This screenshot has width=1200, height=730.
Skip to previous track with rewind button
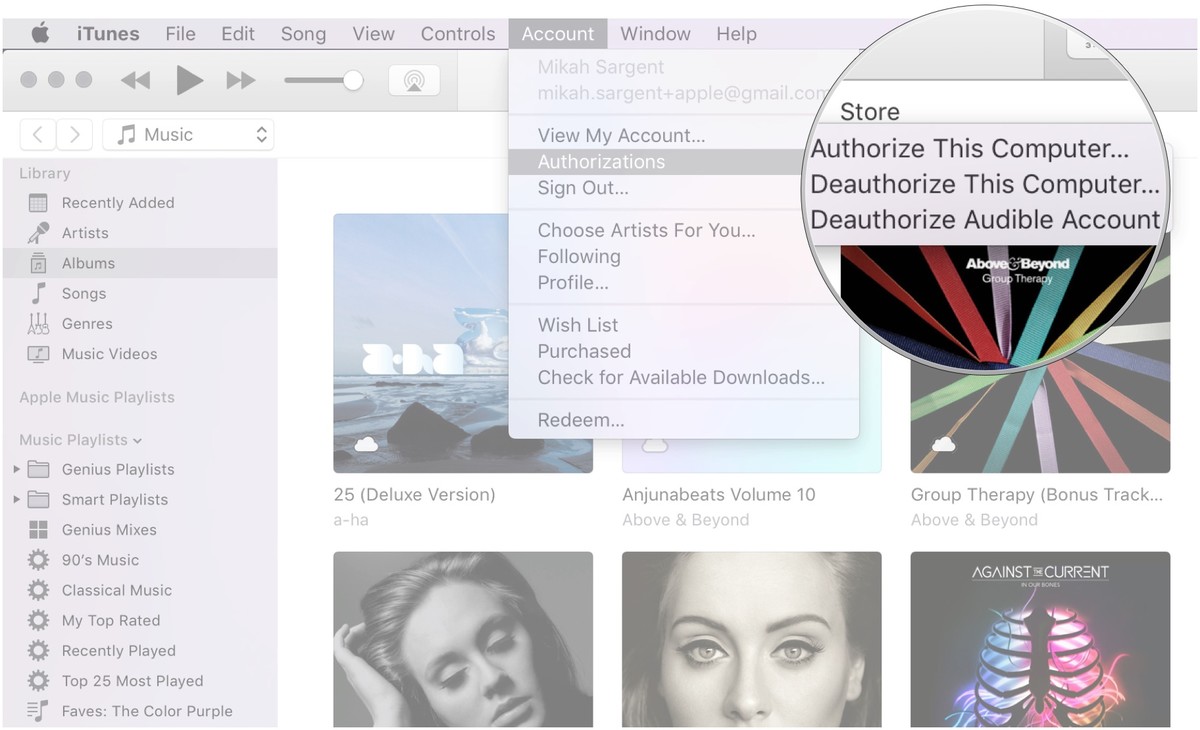tap(135, 80)
